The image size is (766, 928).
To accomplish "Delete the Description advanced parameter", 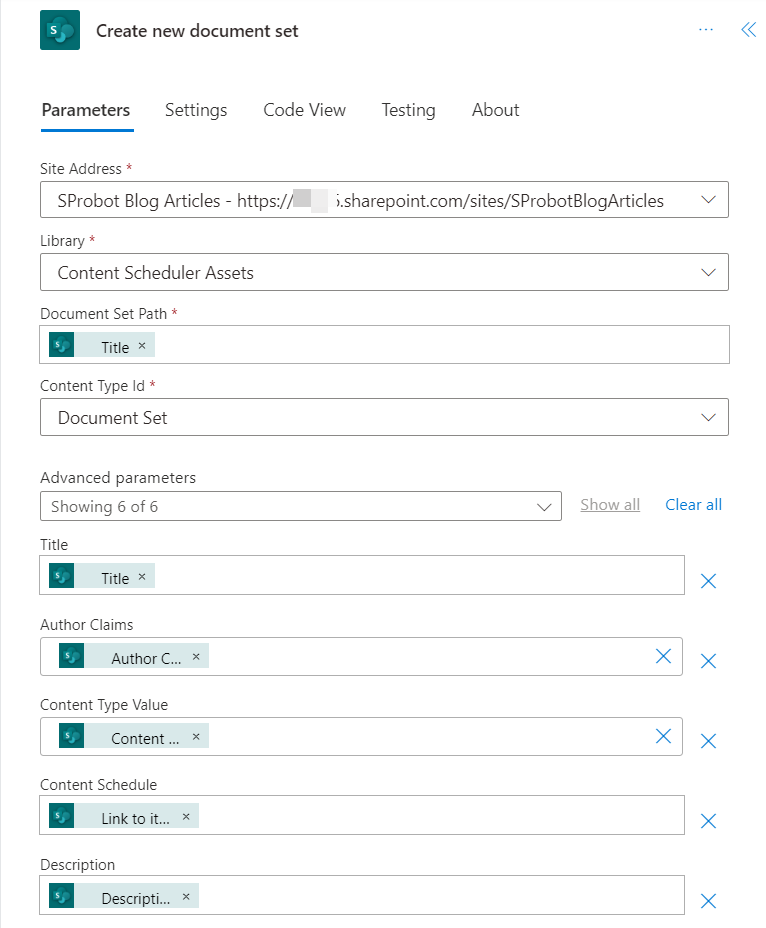I will pos(709,901).
